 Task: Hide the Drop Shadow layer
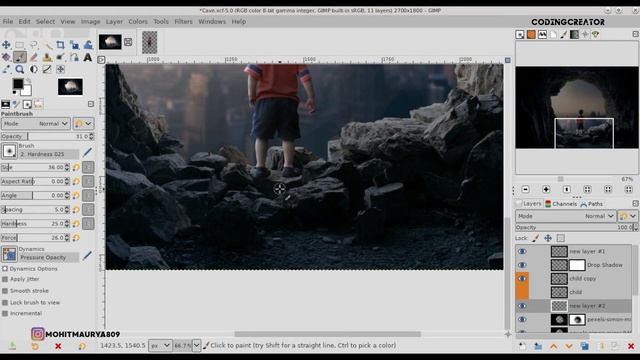point(522,265)
